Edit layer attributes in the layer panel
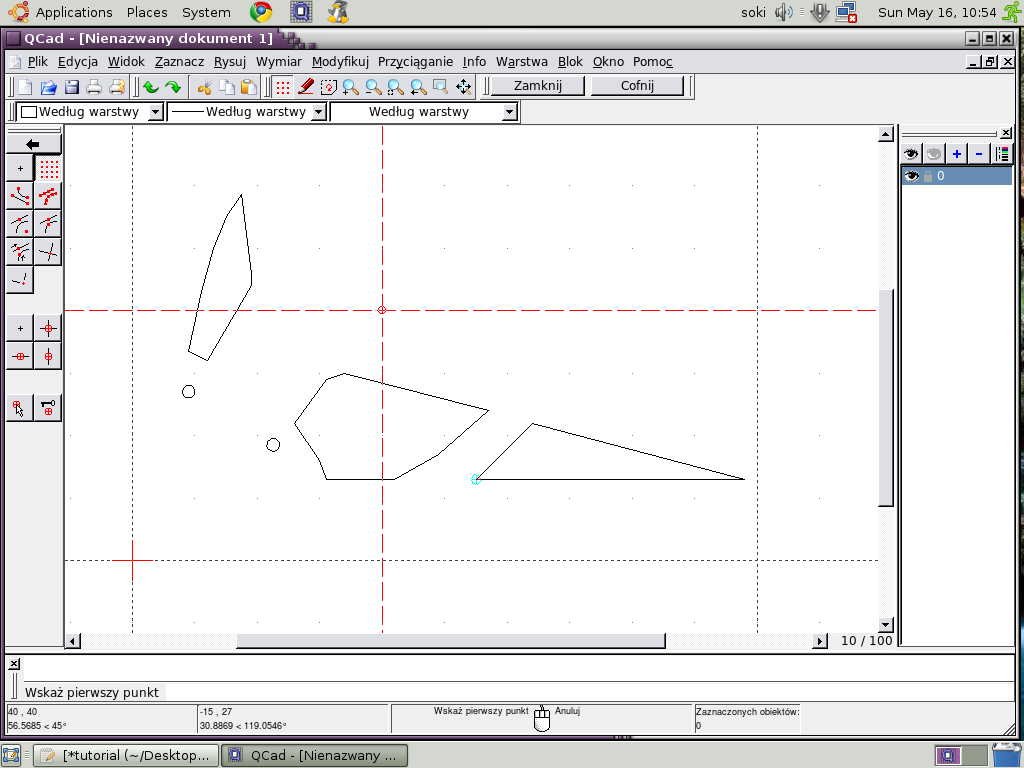This screenshot has height=768, width=1024. click(x=1002, y=154)
